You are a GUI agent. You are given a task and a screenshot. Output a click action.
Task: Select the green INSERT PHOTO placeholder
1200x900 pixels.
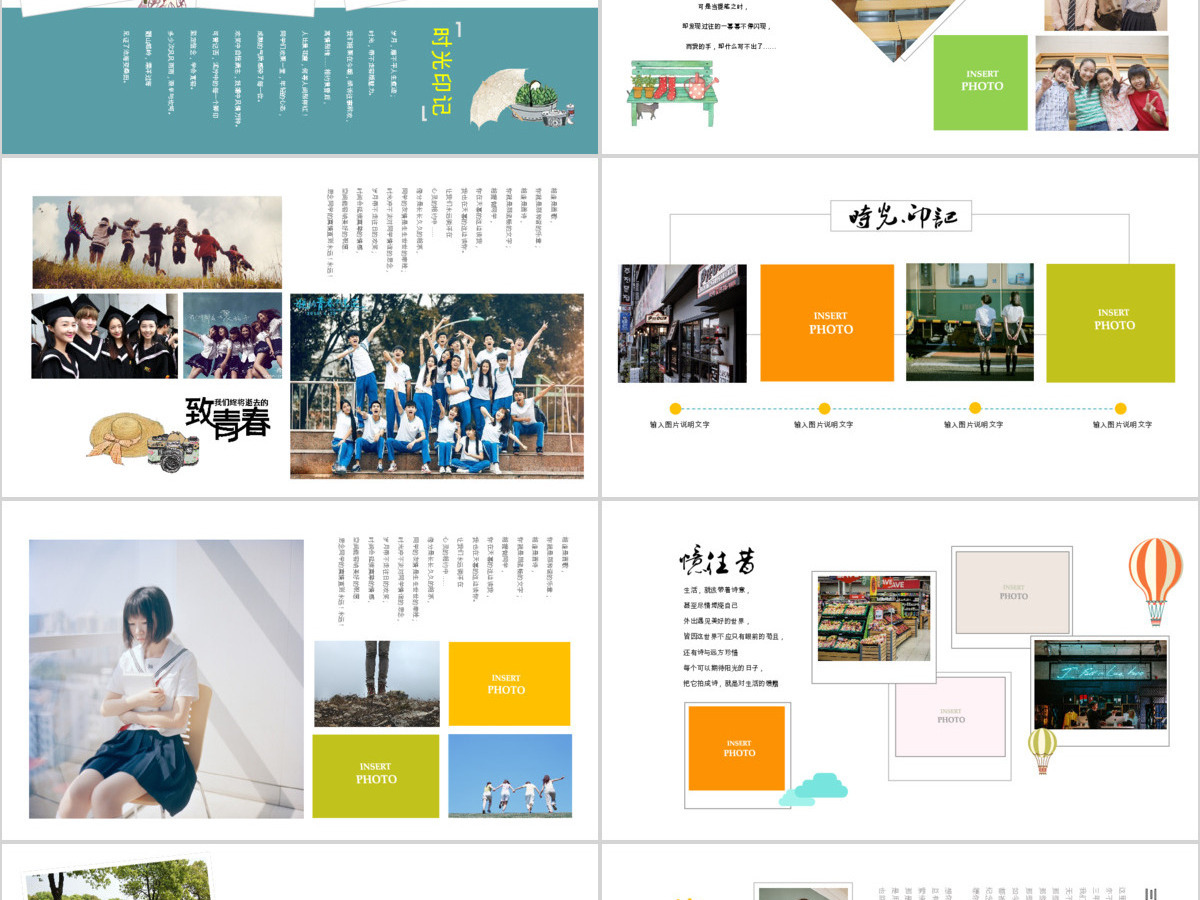980,83
